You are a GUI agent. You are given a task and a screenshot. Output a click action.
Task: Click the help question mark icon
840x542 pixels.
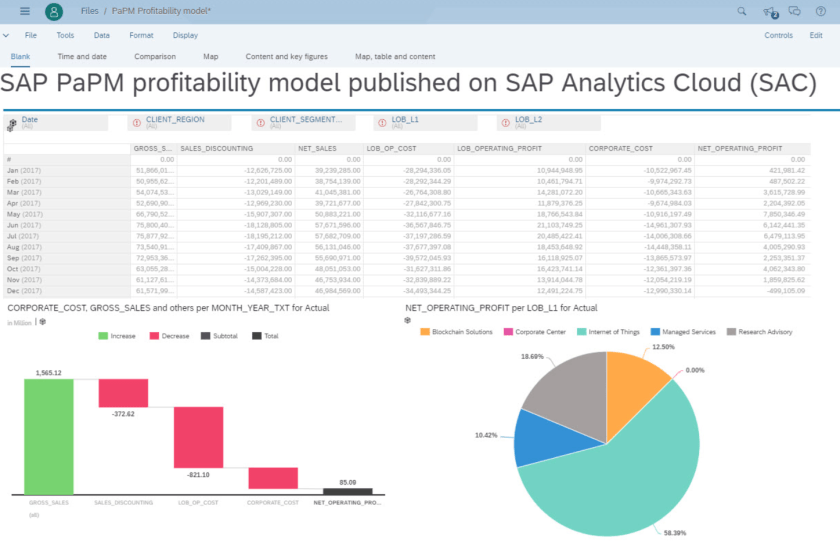click(821, 11)
